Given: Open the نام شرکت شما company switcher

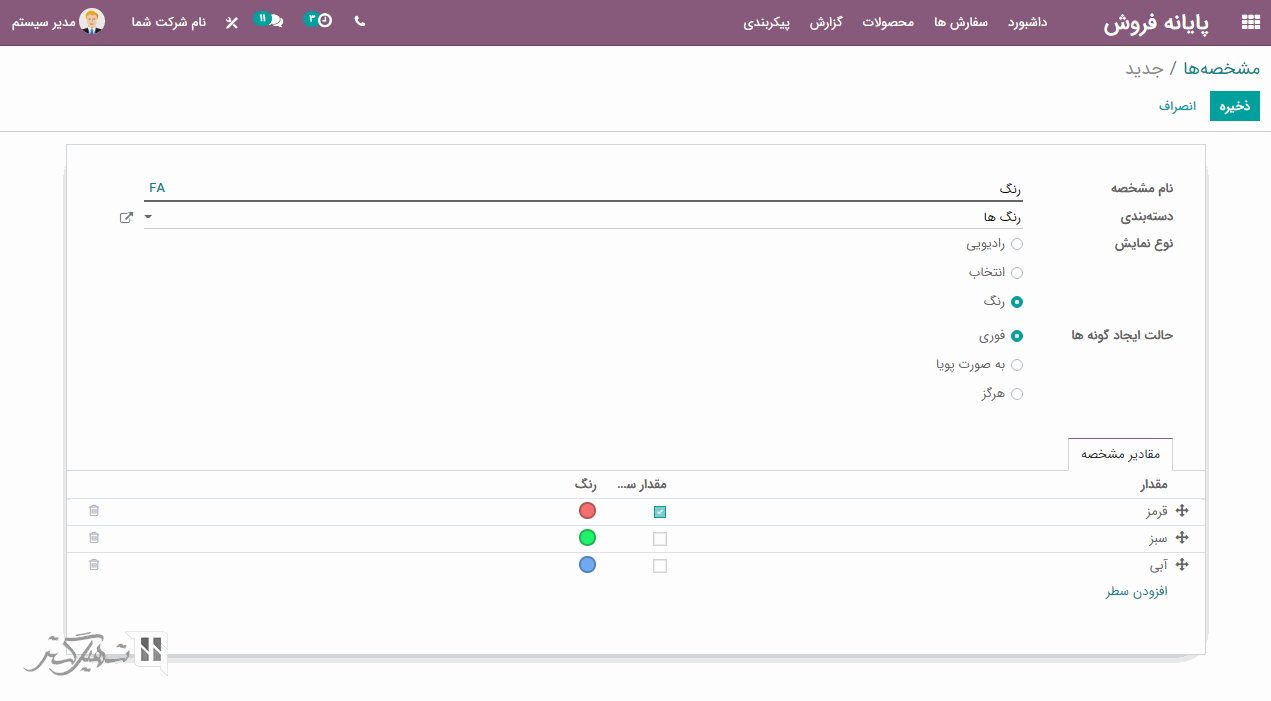Looking at the screenshot, I should [x=168, y=22].
